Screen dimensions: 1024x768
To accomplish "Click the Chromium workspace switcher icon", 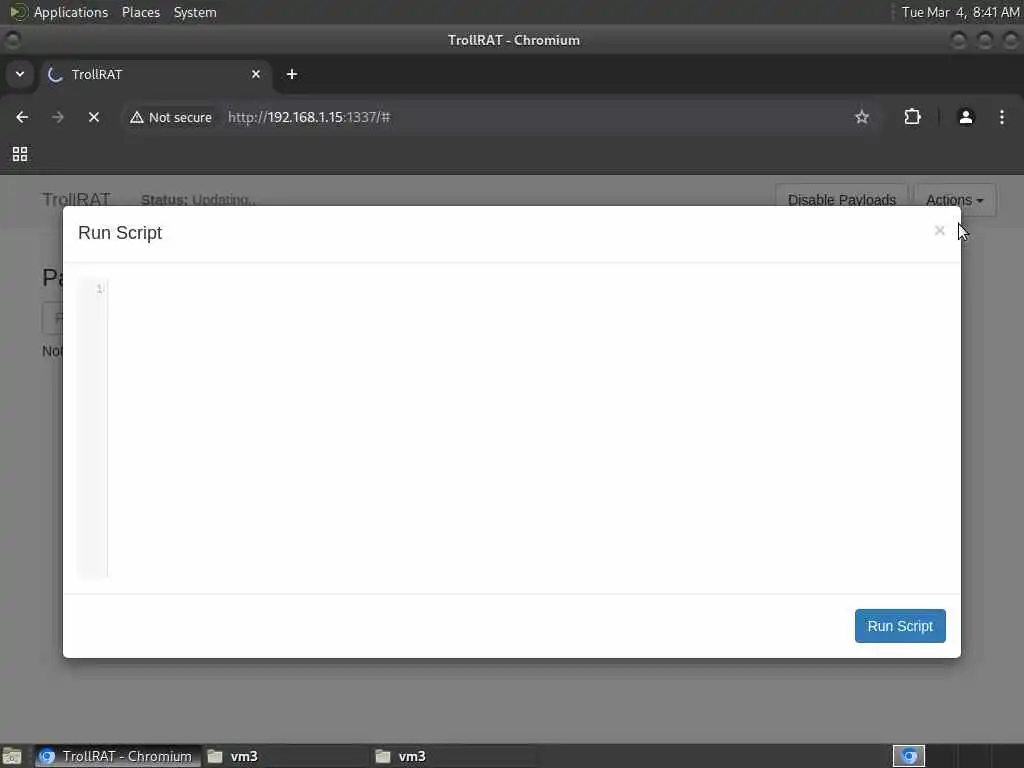I will pos(908,756).
